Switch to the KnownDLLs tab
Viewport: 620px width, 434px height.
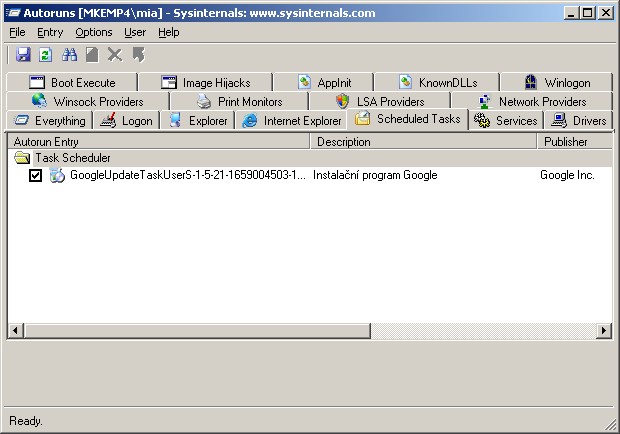pyautogui.click(x=437, y=83)
